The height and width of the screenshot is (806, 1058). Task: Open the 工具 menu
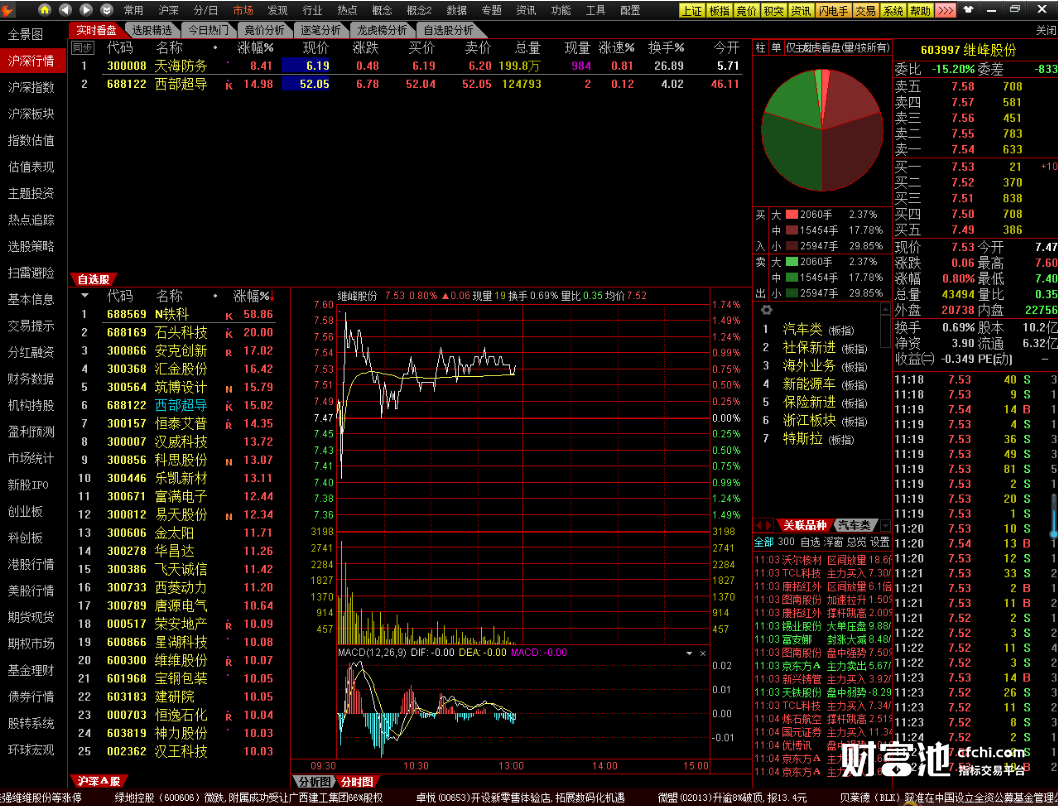point(595,10)
